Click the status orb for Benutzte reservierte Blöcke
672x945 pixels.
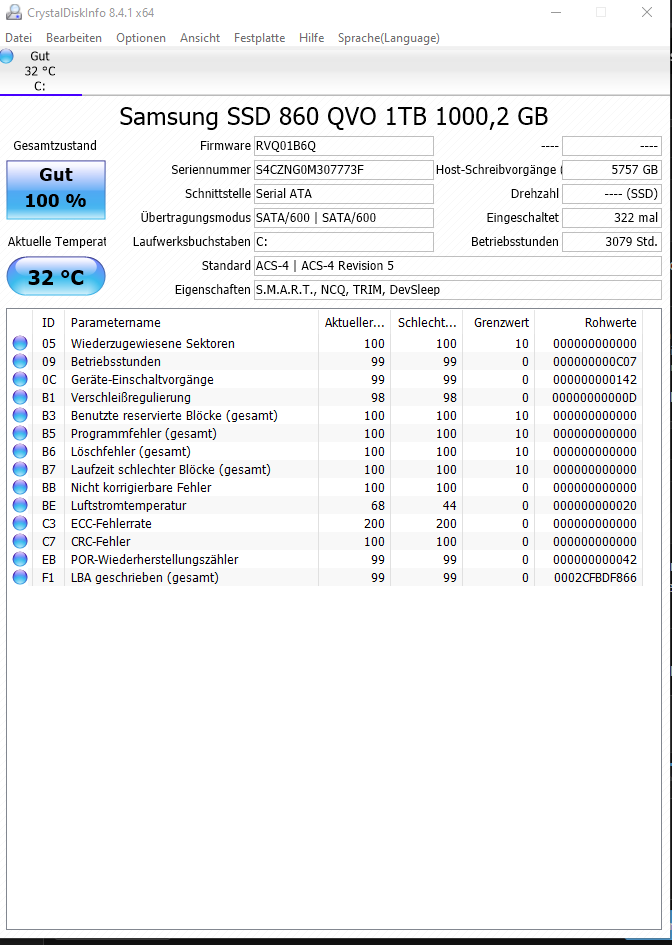20,415
